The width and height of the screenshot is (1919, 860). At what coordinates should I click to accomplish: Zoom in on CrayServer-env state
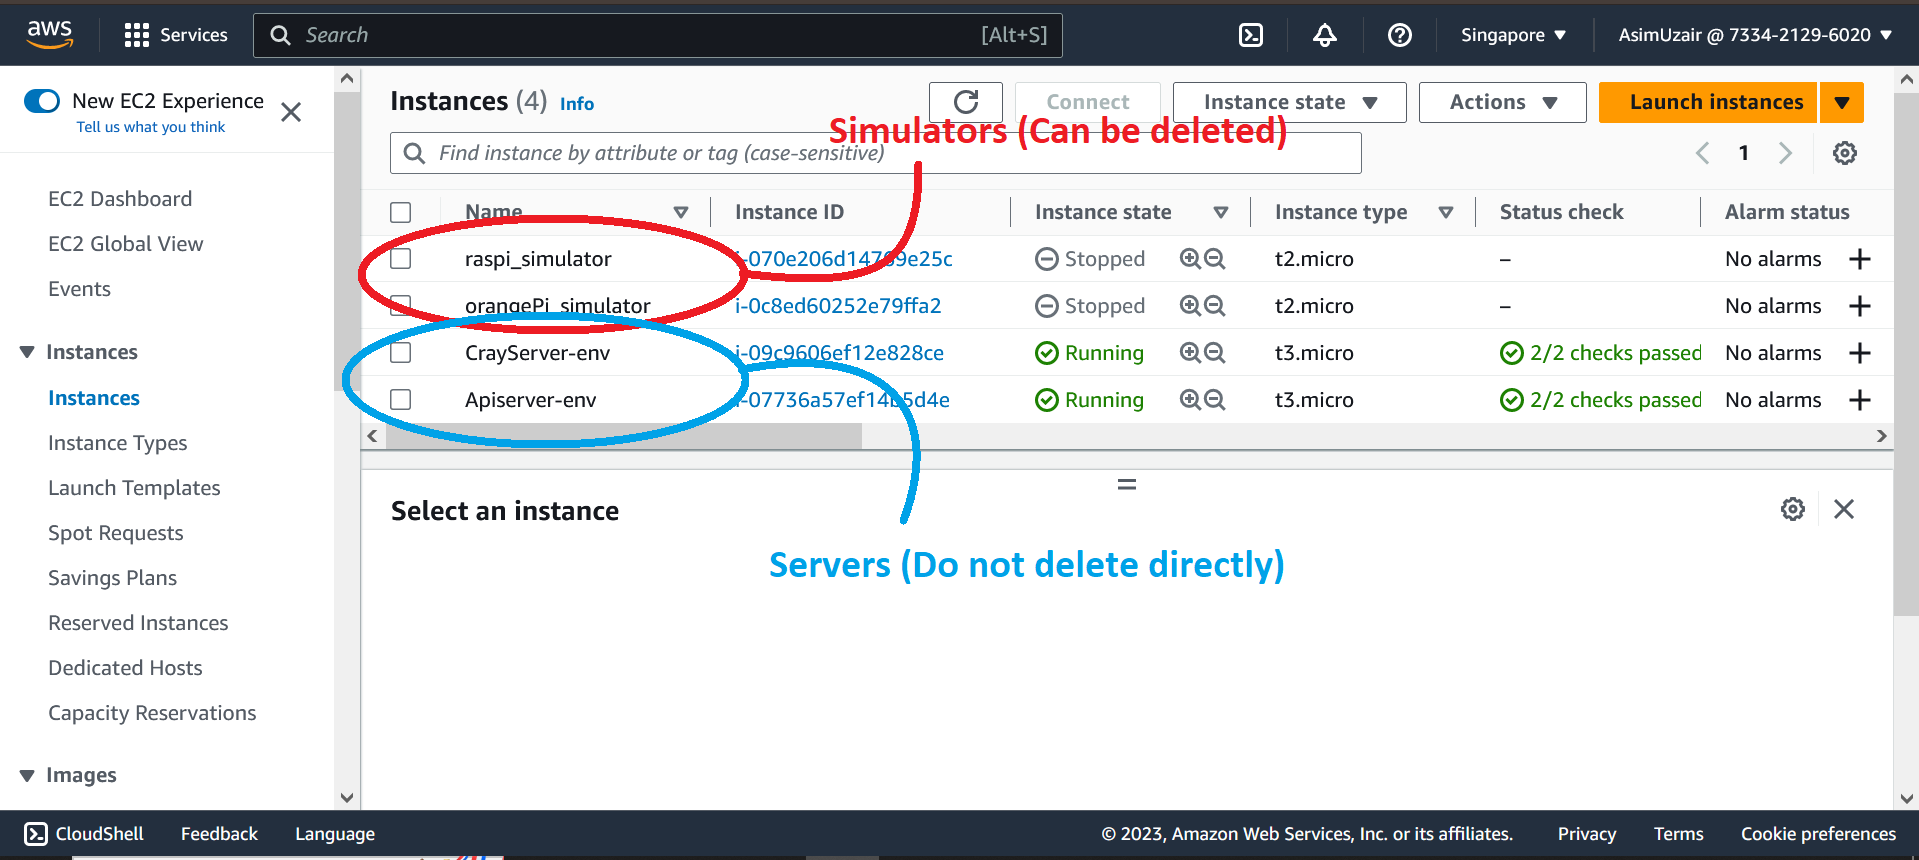(x=1190, y=353)
